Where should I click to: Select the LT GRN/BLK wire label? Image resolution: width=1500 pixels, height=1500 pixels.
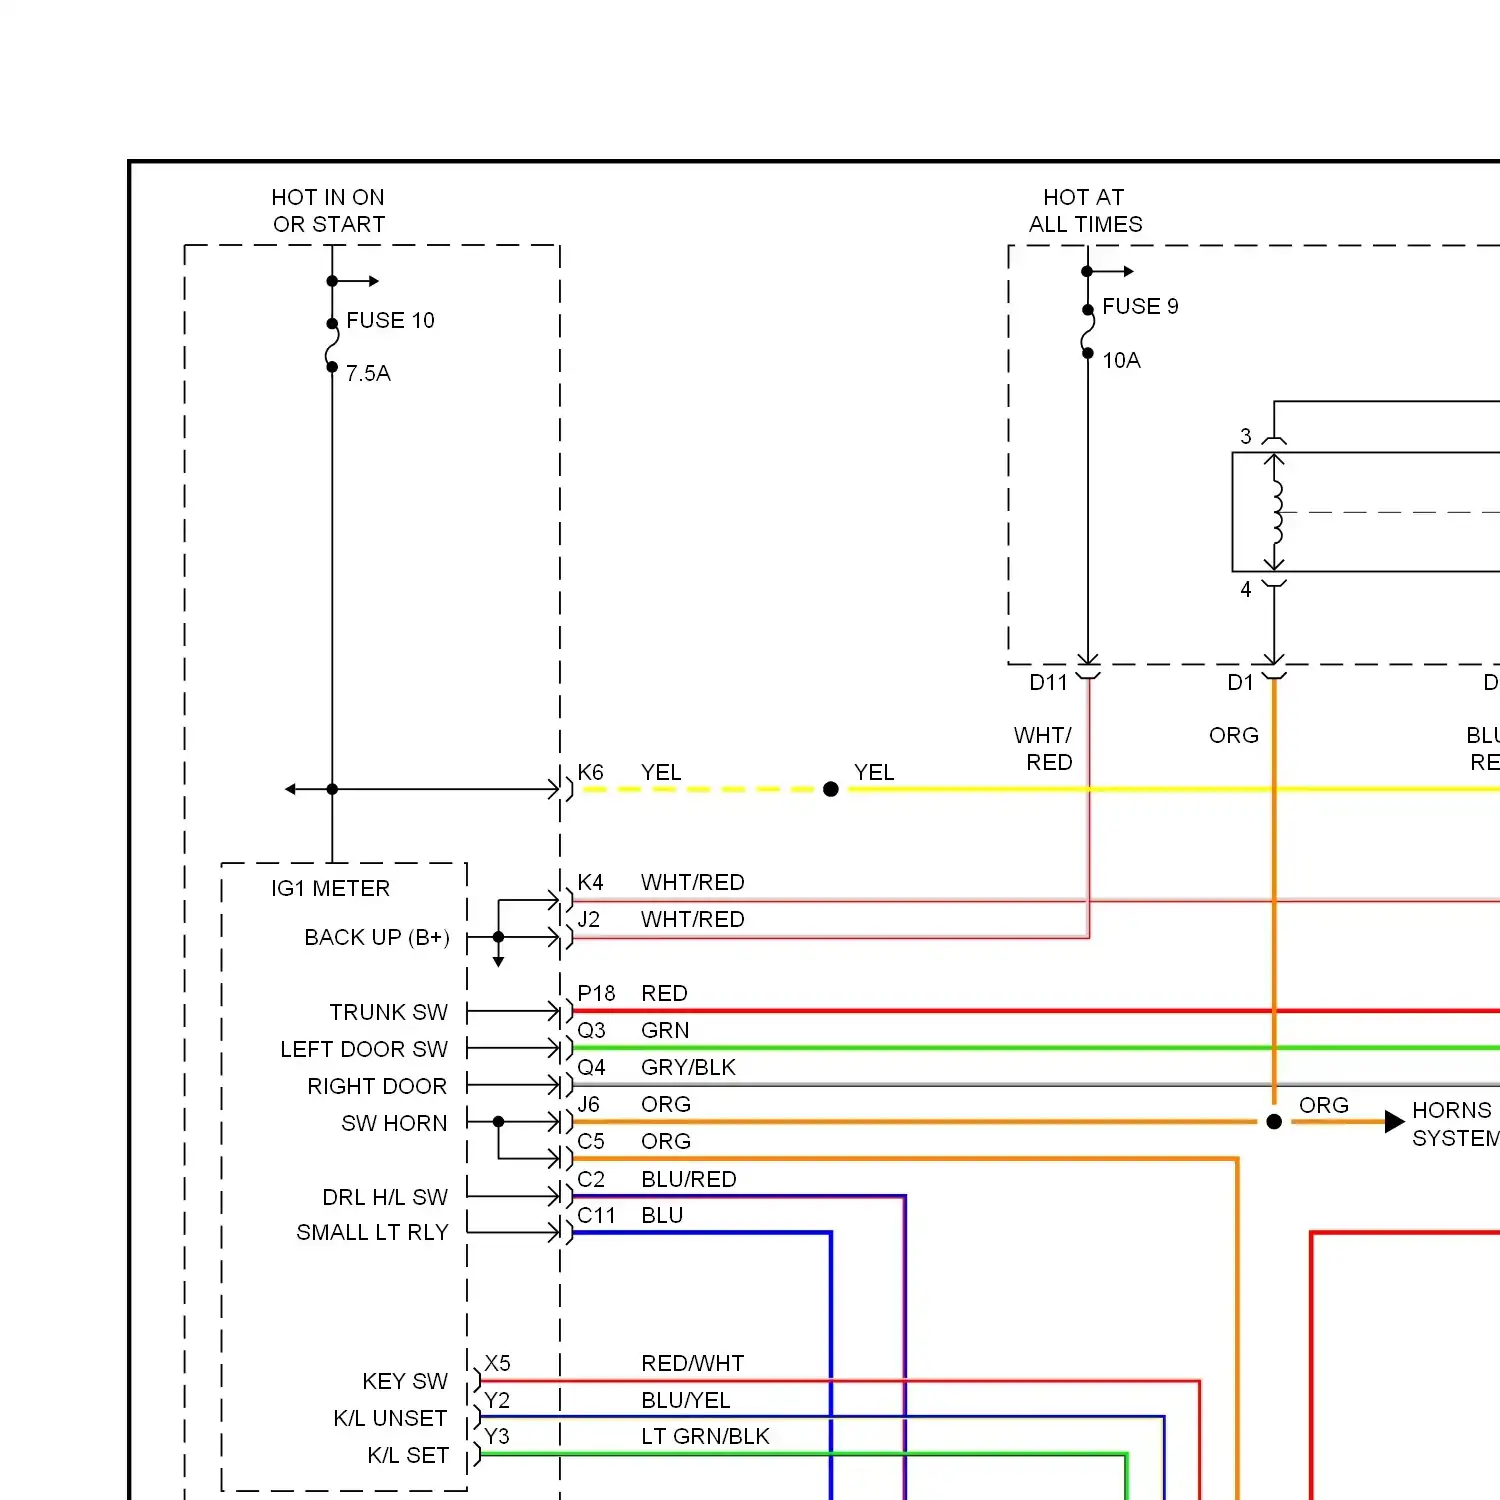[x=705, y=1436]
